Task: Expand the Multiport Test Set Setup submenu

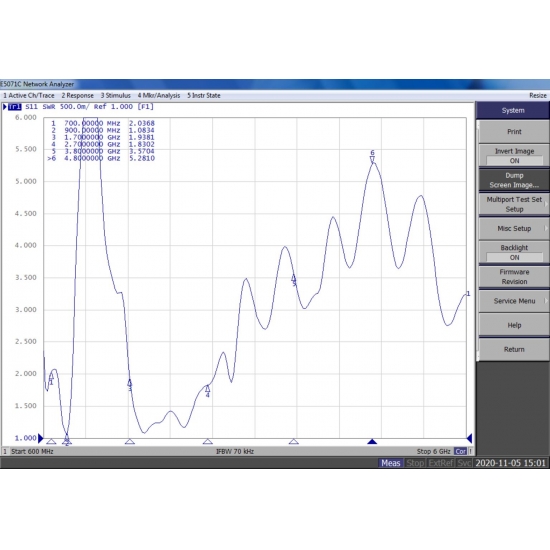Action: pos(514,204)
